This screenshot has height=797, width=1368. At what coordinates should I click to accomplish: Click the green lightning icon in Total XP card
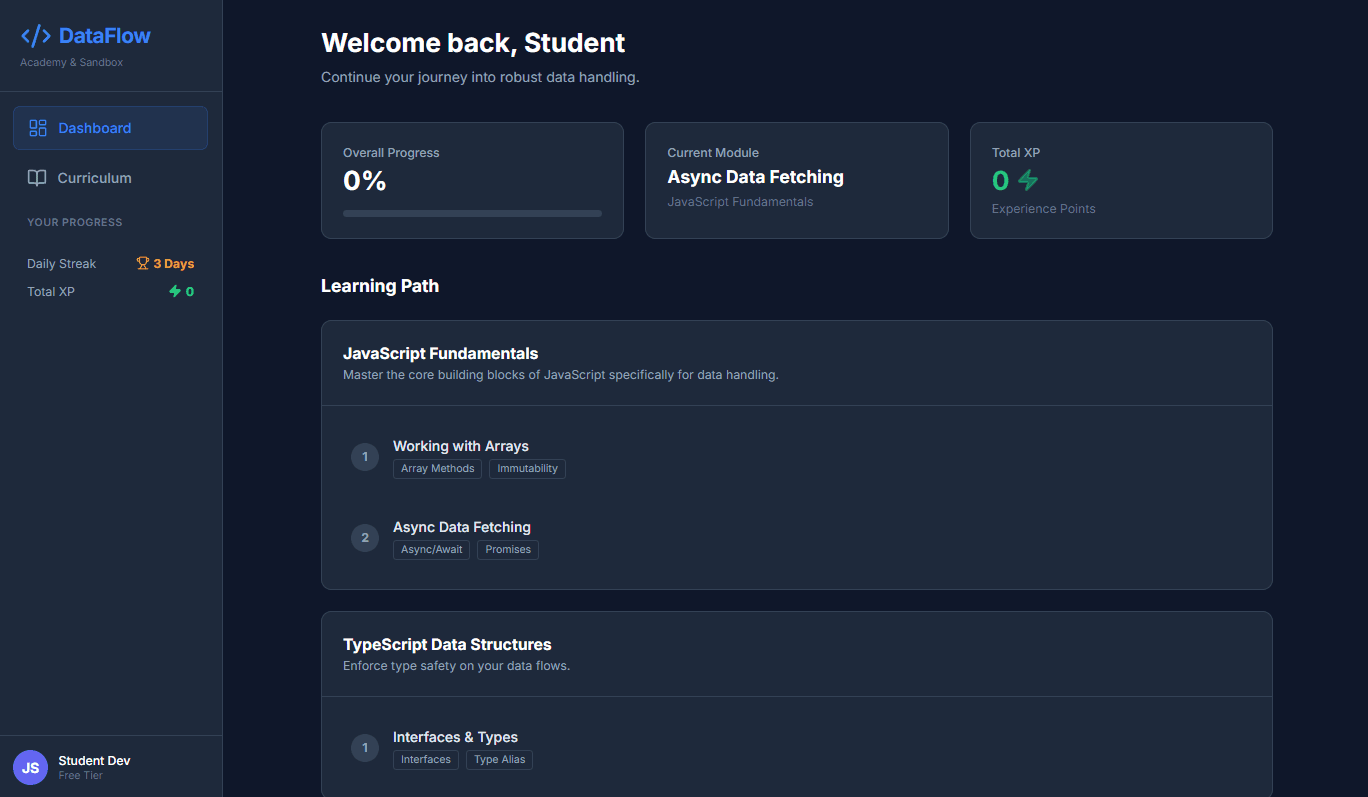tap(1026, 181)
